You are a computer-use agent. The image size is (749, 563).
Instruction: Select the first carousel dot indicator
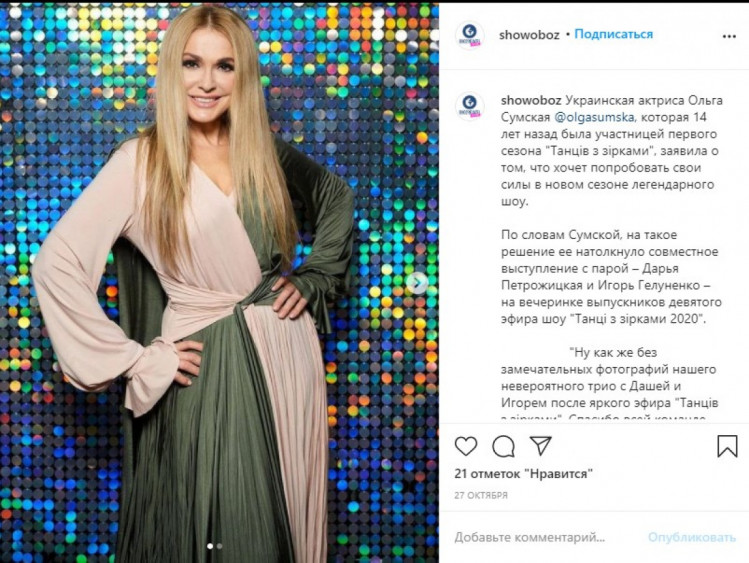[x=210, y=546]
